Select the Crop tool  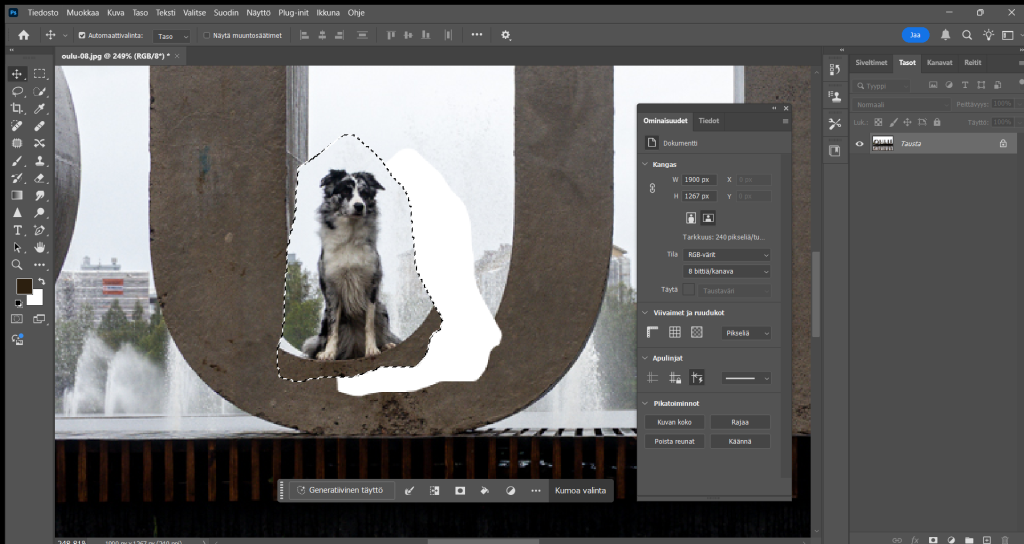[17, 108]
